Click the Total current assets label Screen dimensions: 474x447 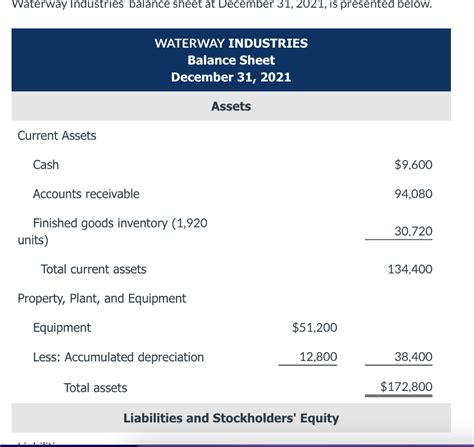point(93,269)
